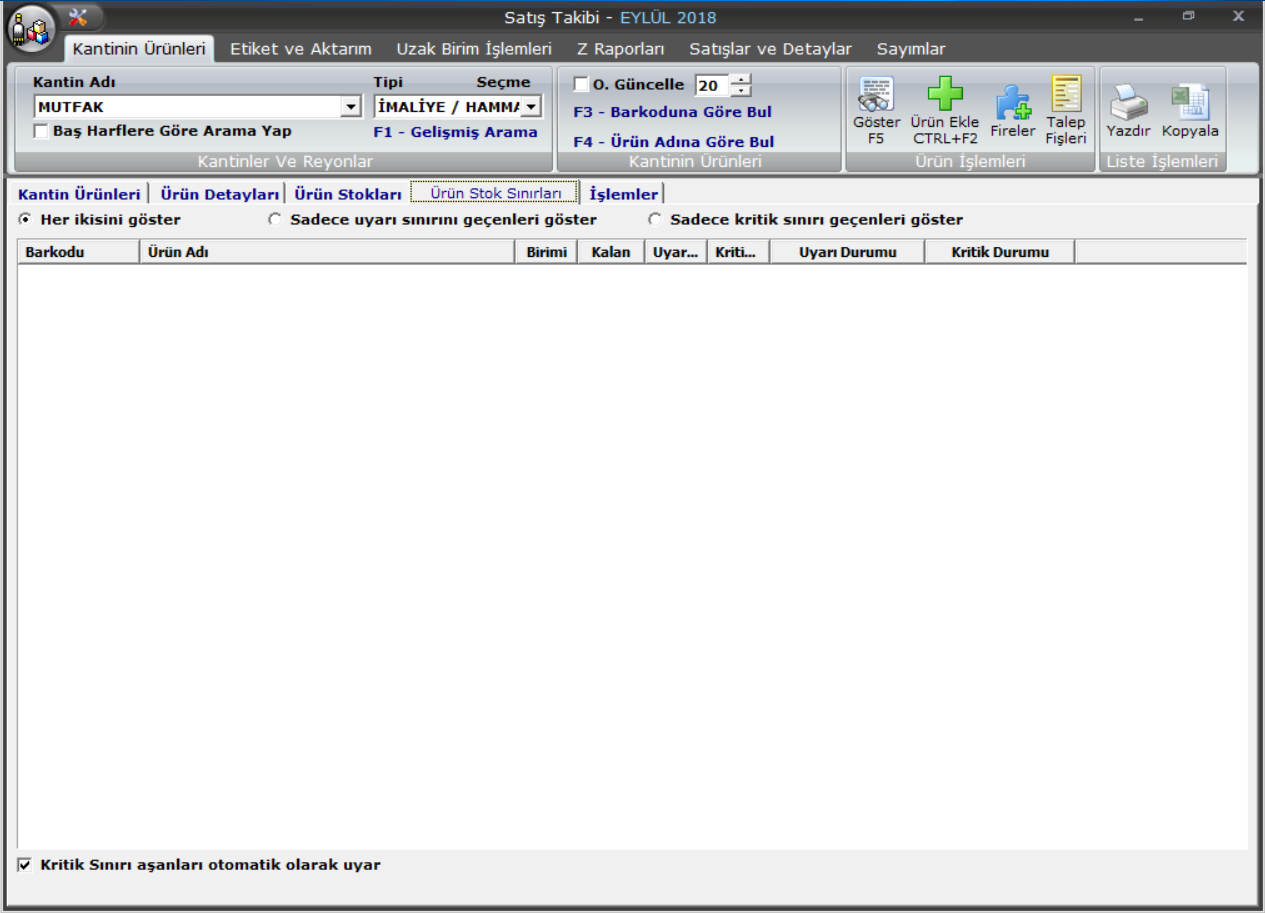The image size is (1265, 913).
Task: Click F3 - Barkoduna Göre Bul link
Action: pyautogui.click(x=672, y=112)
